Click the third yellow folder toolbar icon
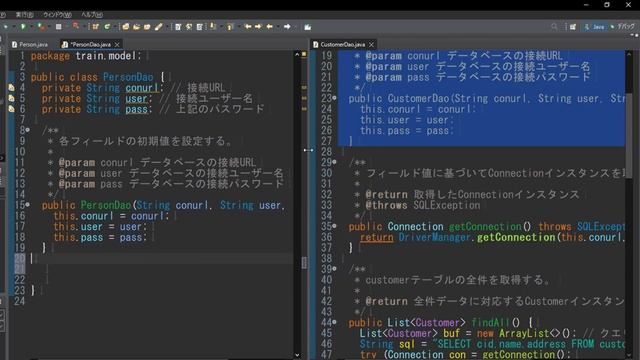This screenshot has height=360, width=640. [147, 27]
